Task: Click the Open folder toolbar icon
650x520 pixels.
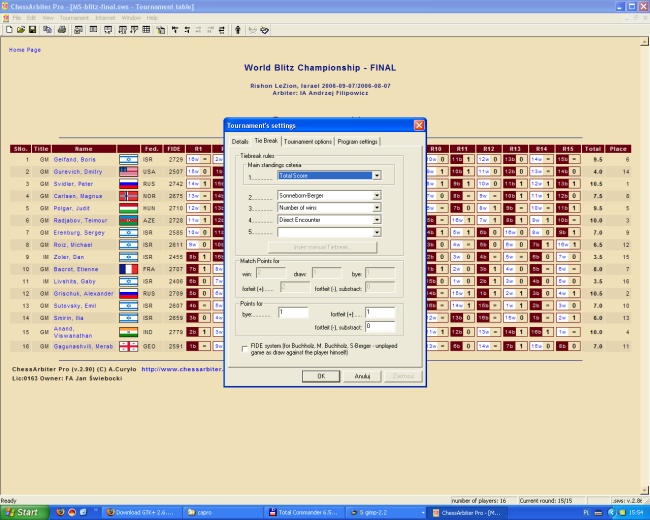Action: (x=21, y=30)
